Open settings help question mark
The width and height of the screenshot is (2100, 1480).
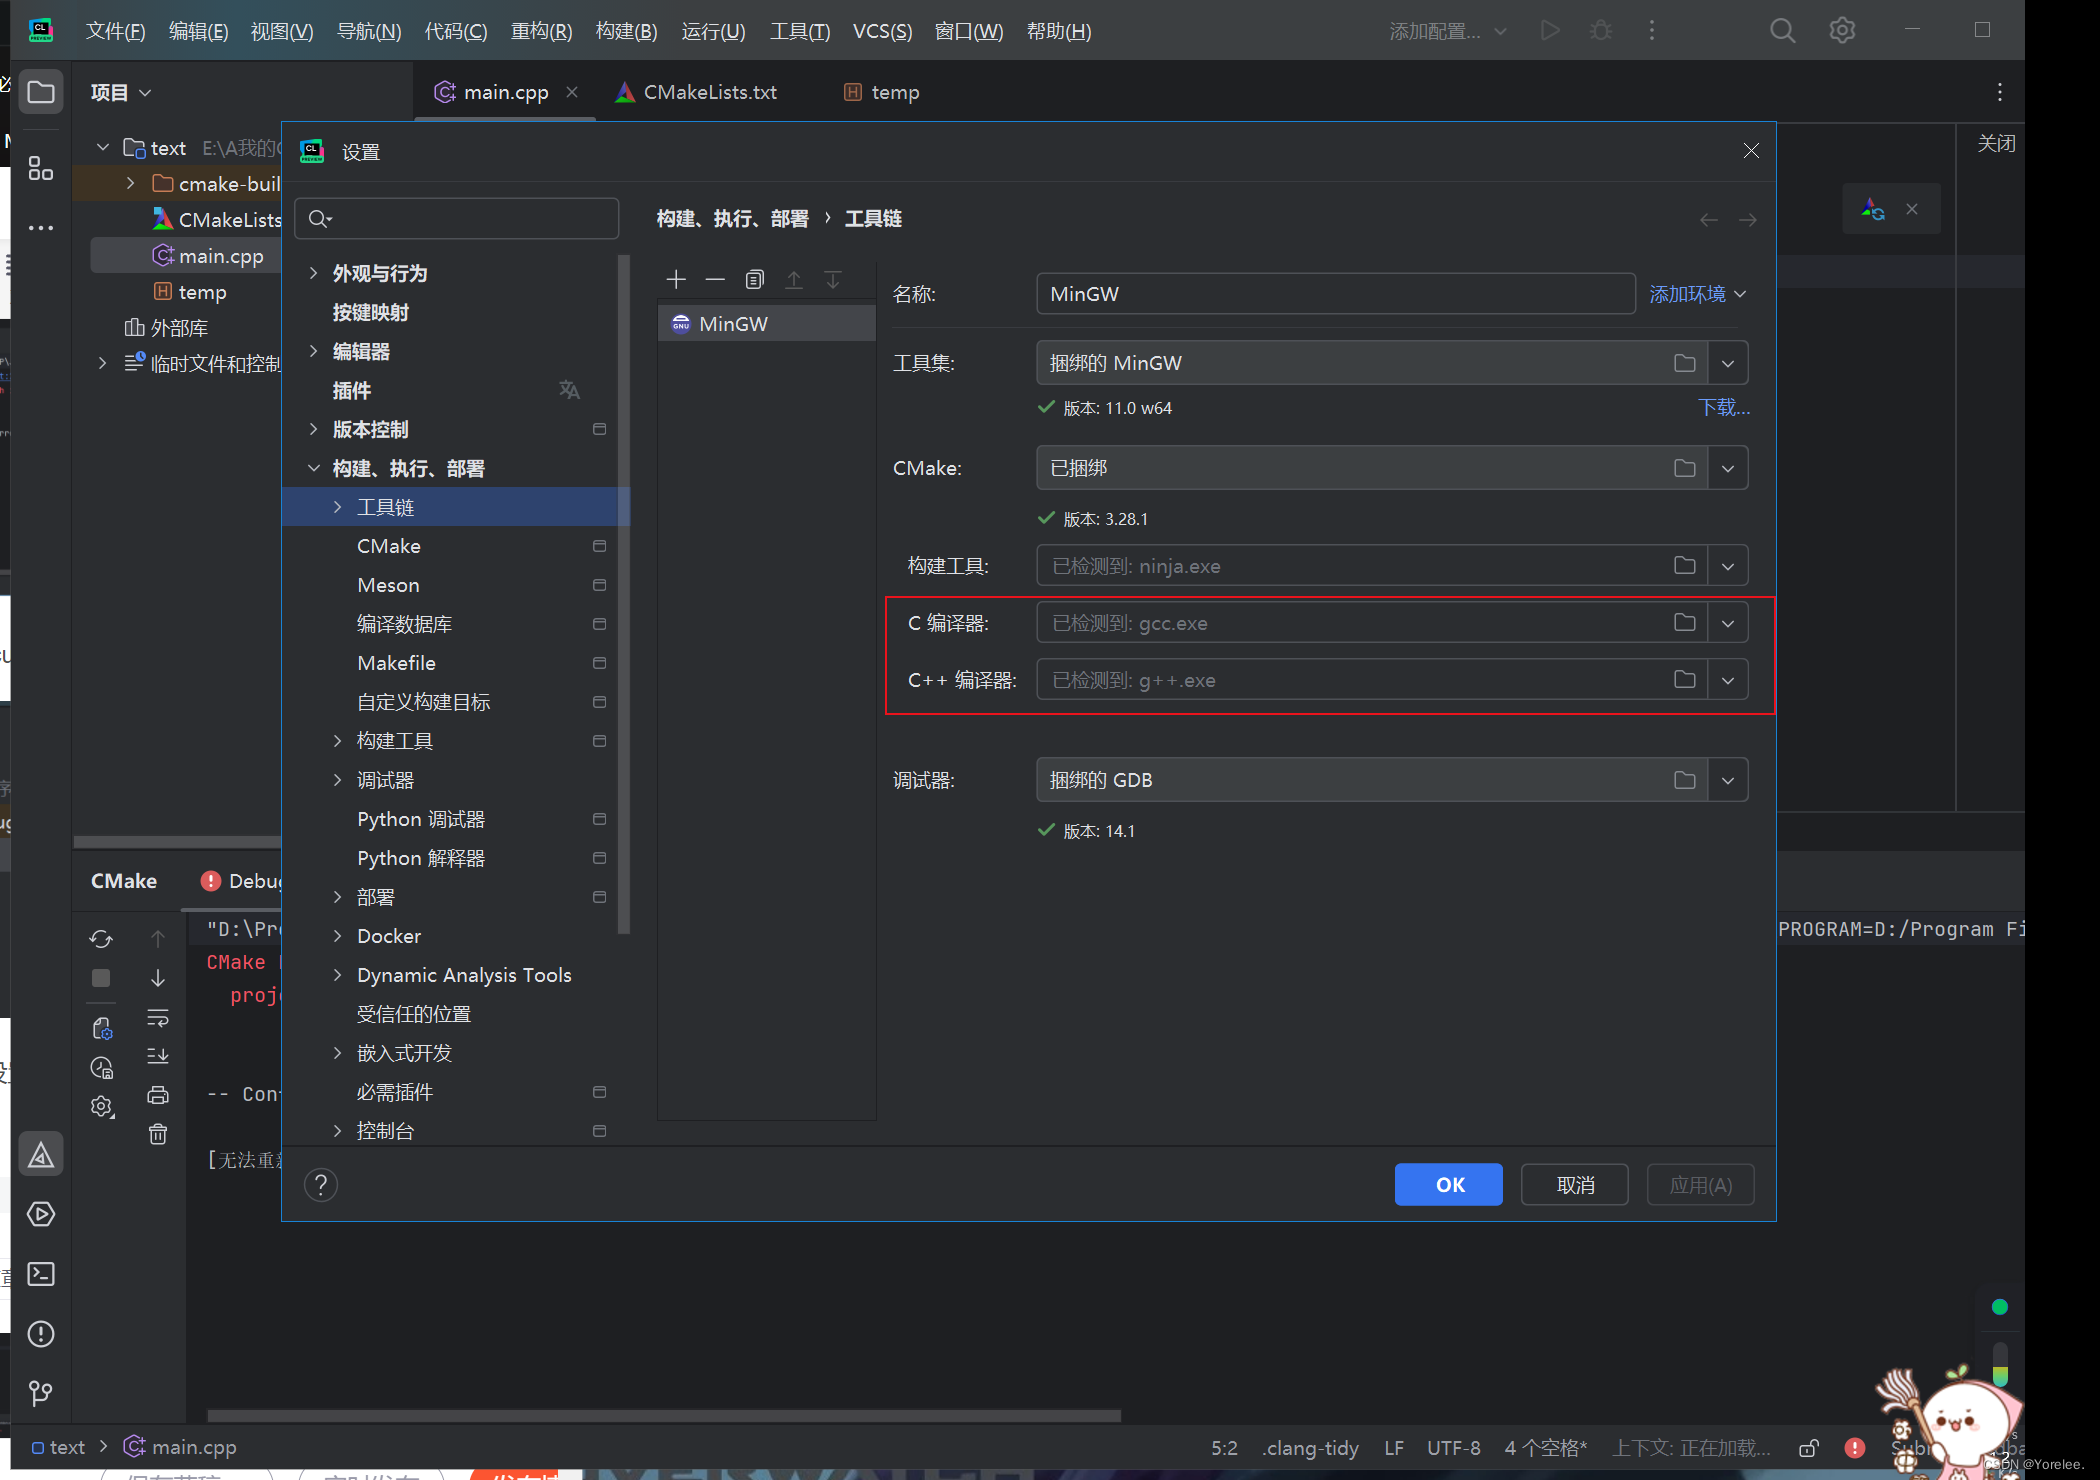(321, 1185)
